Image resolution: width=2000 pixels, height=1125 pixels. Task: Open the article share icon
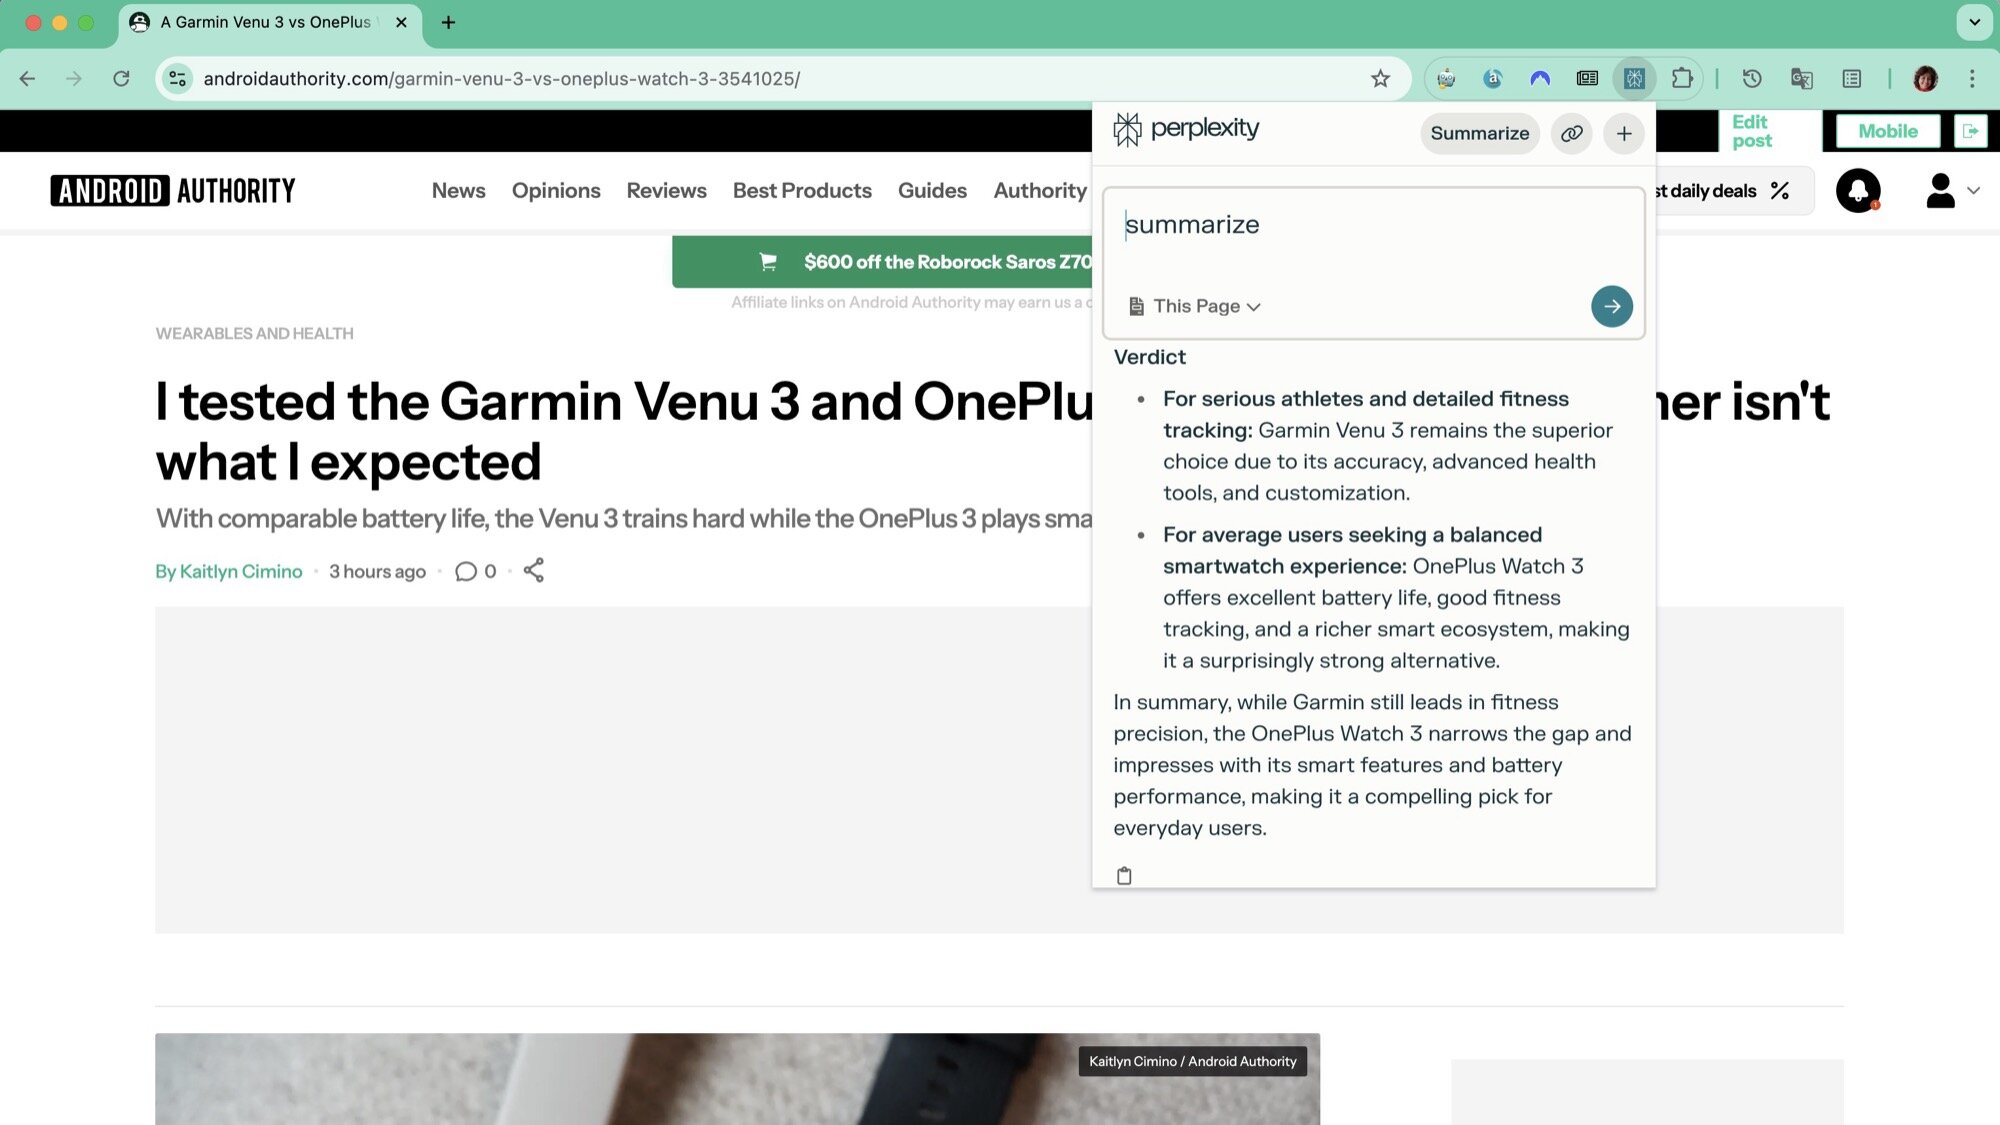(534, 571)
